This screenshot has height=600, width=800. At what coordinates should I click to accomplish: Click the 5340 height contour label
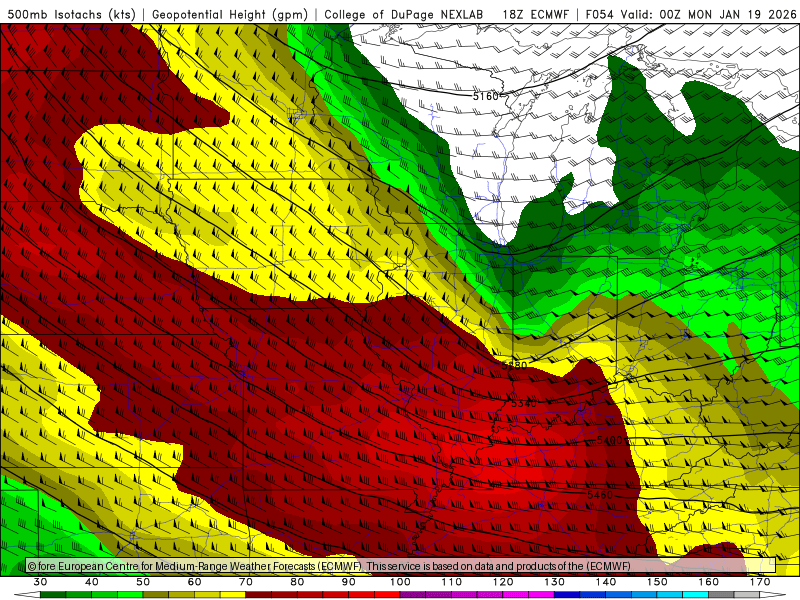(523, 403)
